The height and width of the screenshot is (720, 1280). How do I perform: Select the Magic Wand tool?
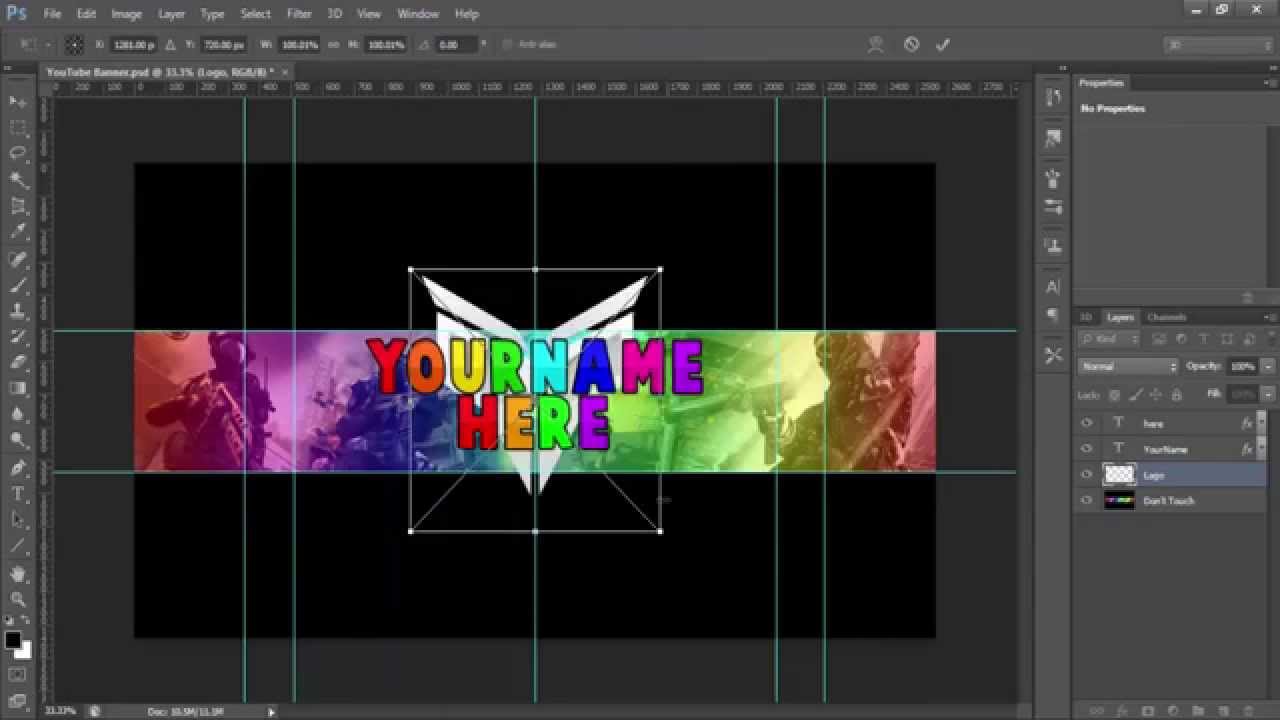pos(18,180)
